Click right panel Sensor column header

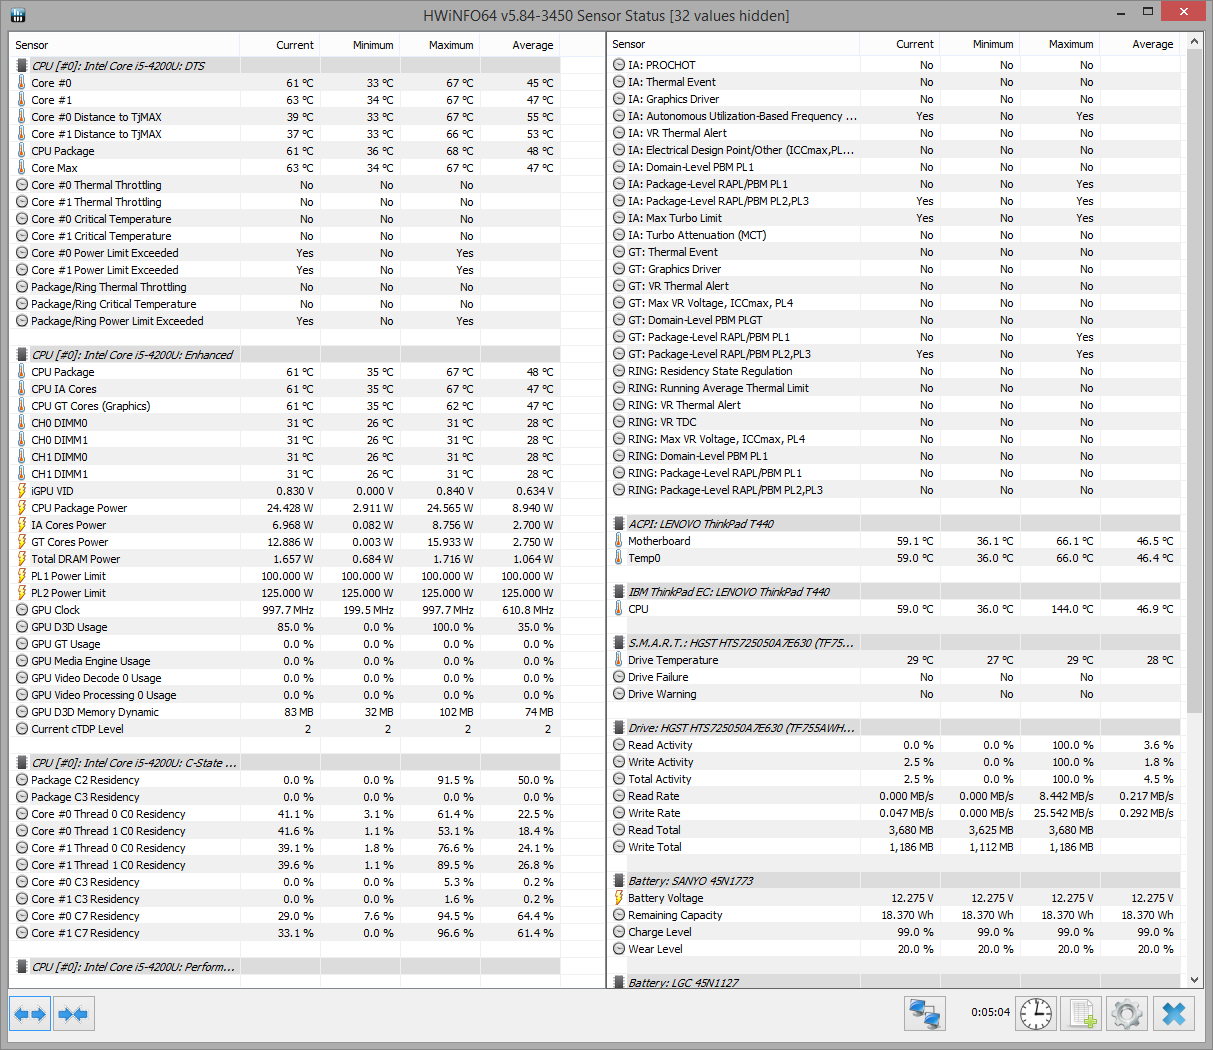[x=733, y=44]
